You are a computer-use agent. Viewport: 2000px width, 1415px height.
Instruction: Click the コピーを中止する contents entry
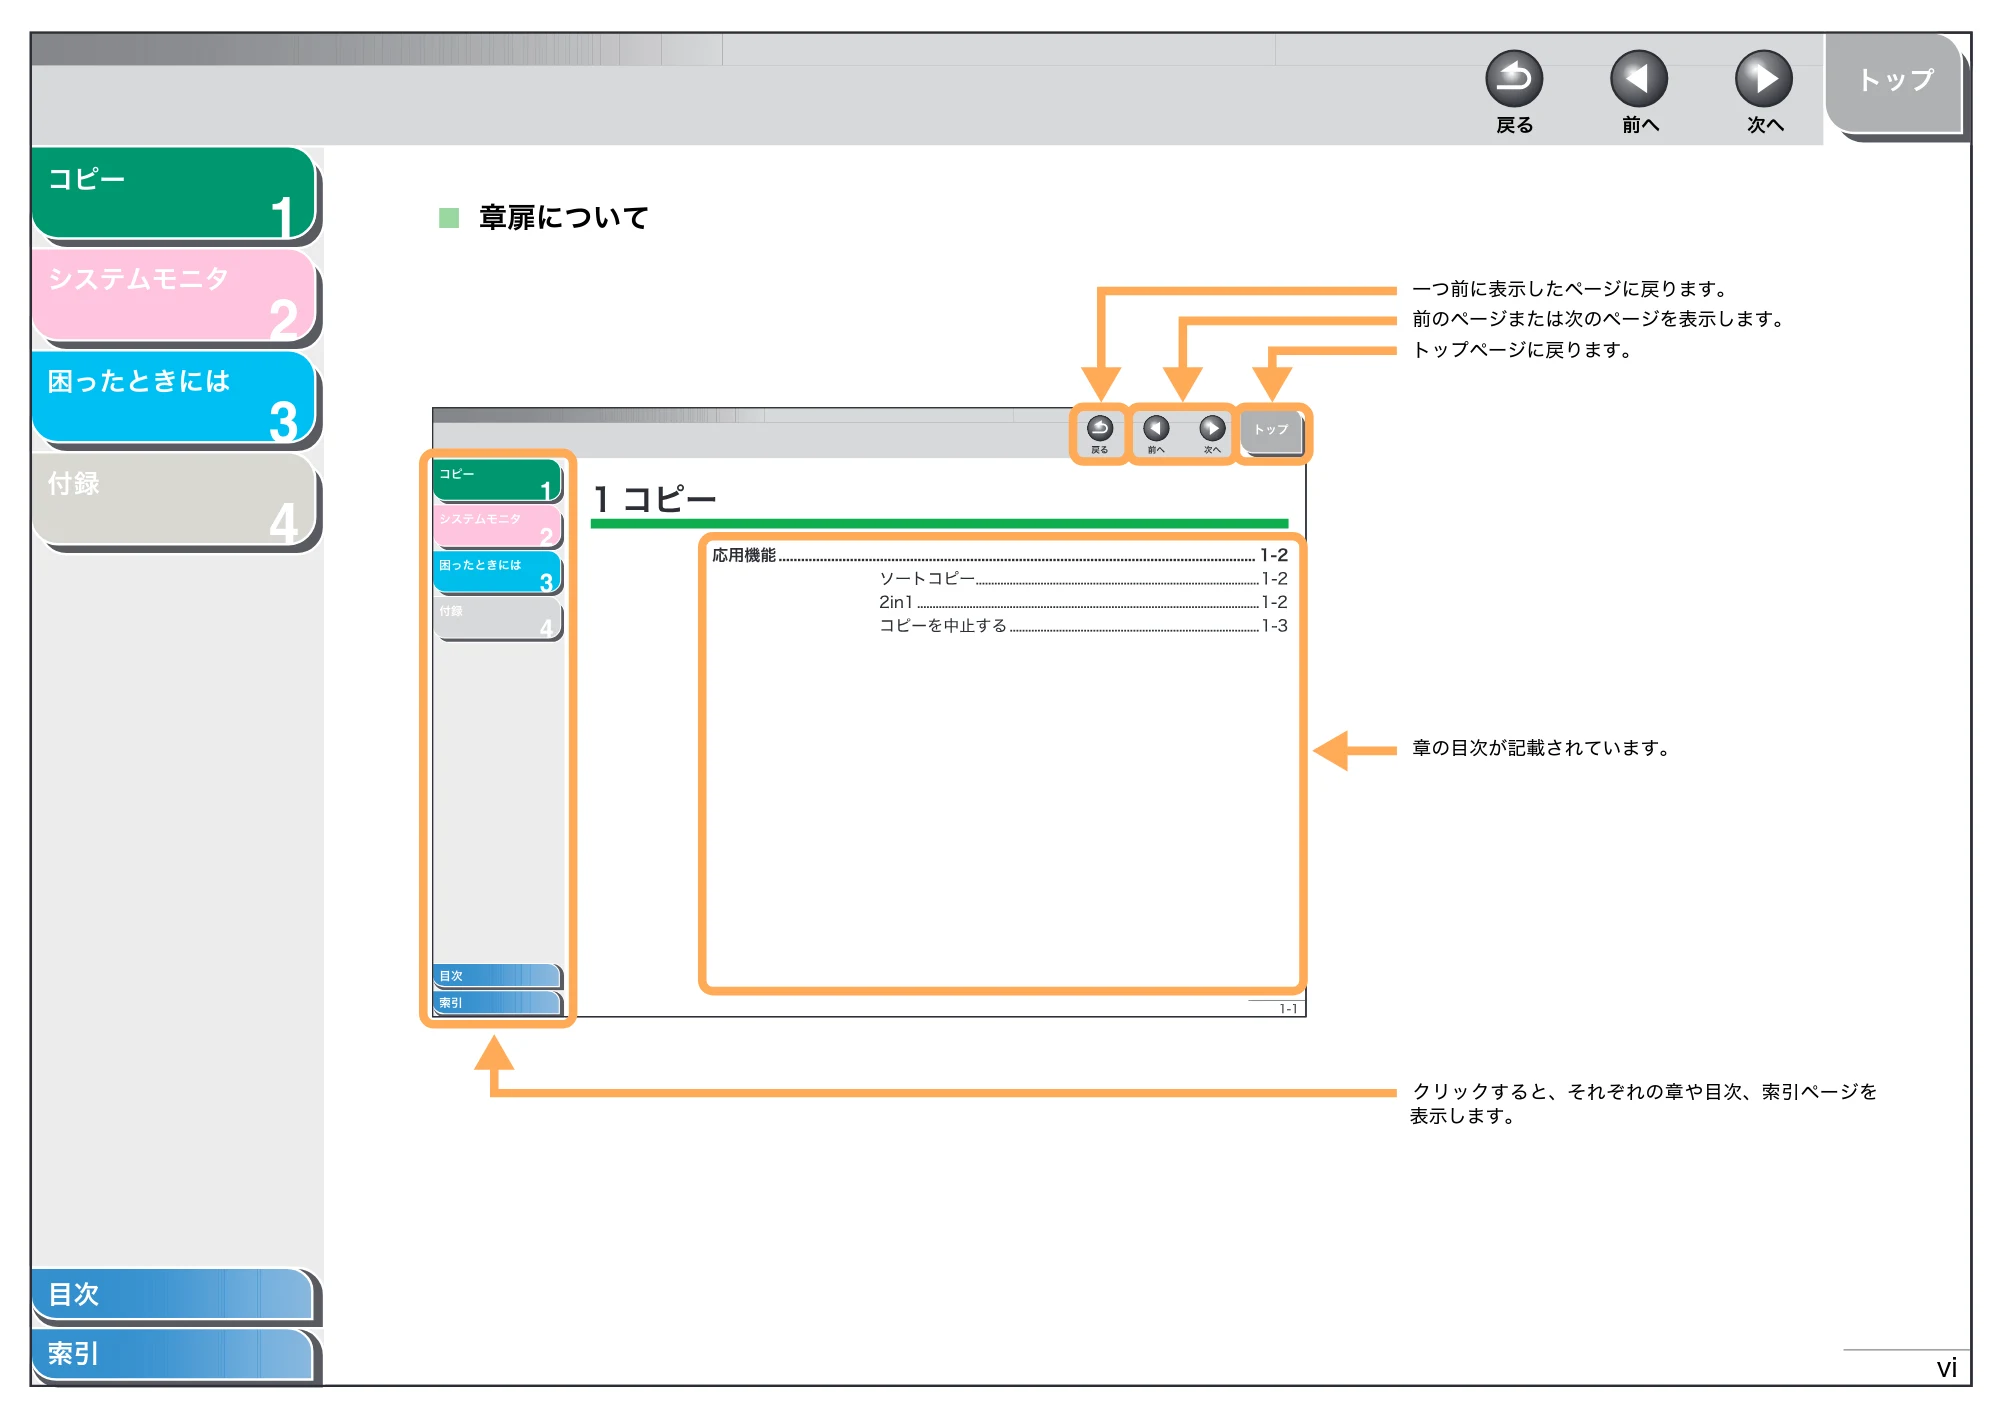[1083, 626]
